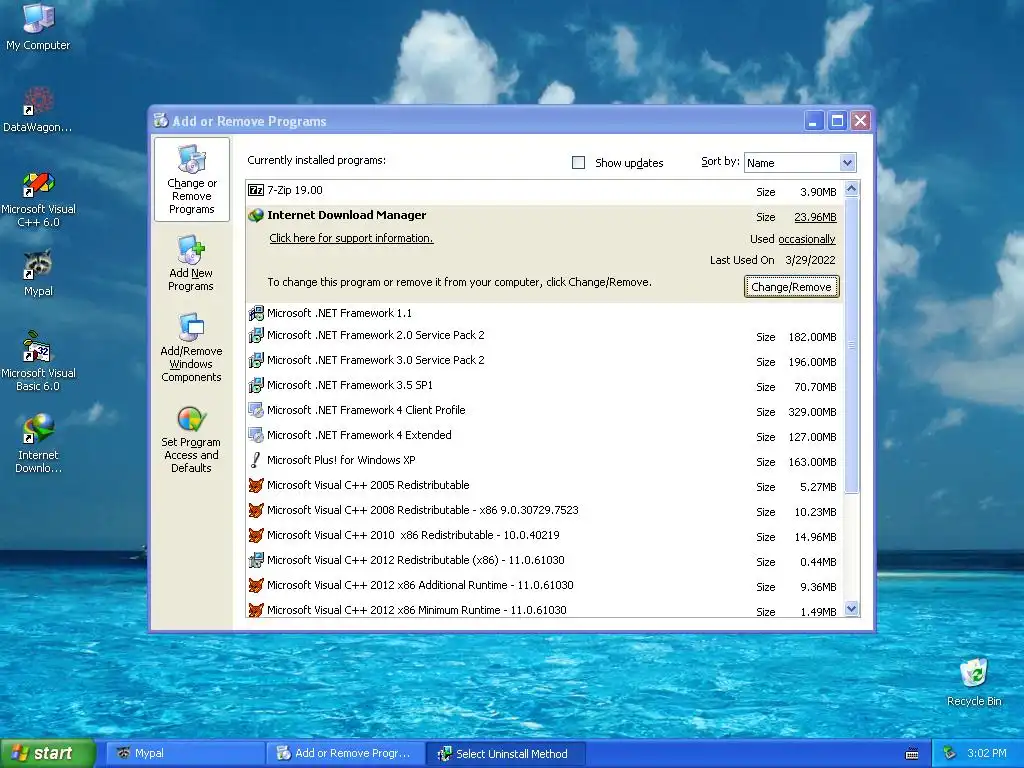Open the Recycle Bin

974,682
